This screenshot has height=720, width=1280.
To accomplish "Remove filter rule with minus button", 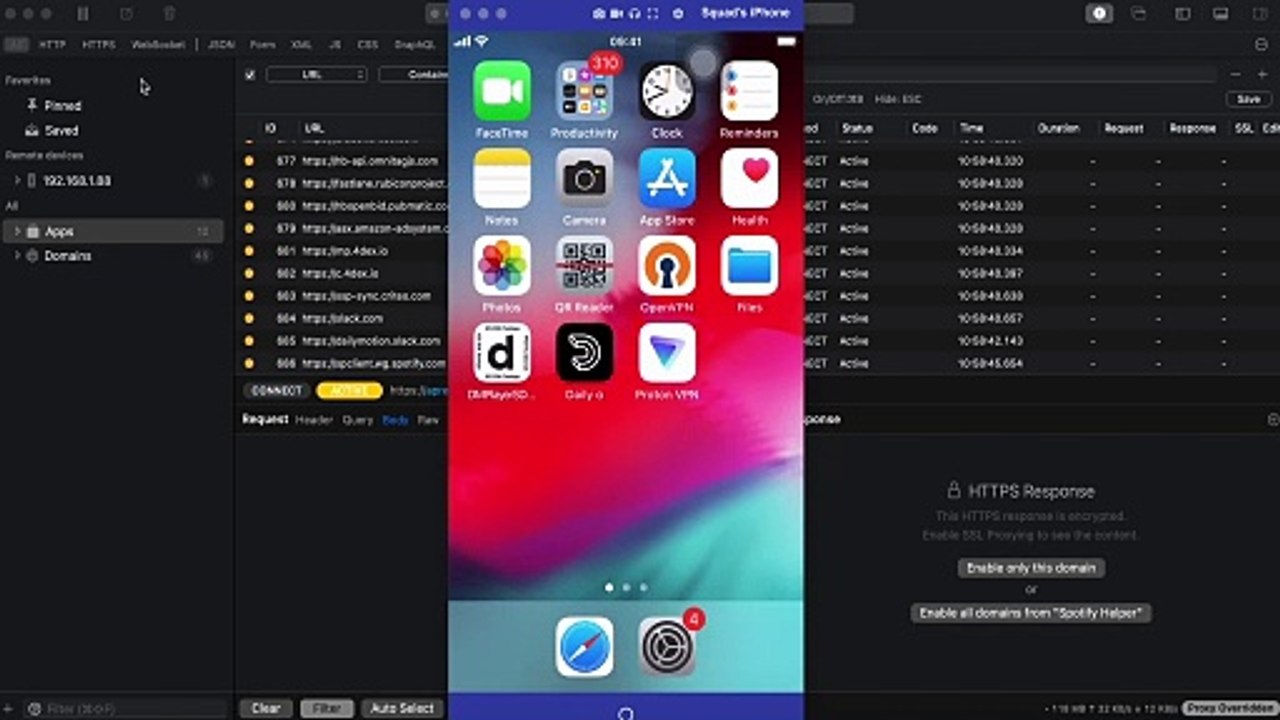I will 1236,75.
